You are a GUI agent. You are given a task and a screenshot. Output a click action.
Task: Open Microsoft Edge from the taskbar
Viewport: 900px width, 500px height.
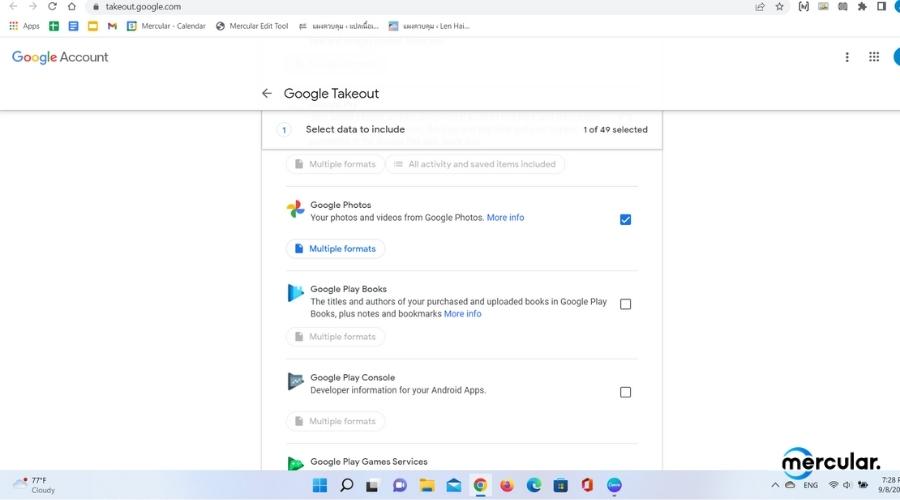click(x=534, y=486)
